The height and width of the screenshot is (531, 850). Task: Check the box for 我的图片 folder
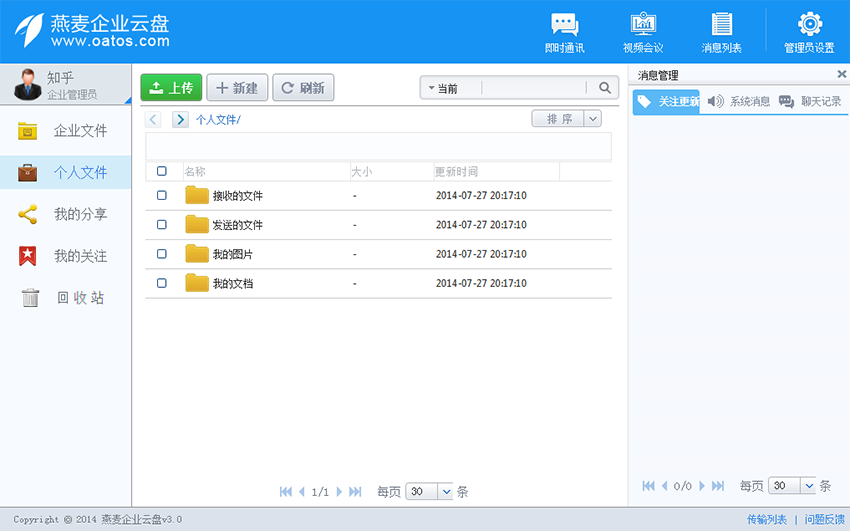[162, 254]
